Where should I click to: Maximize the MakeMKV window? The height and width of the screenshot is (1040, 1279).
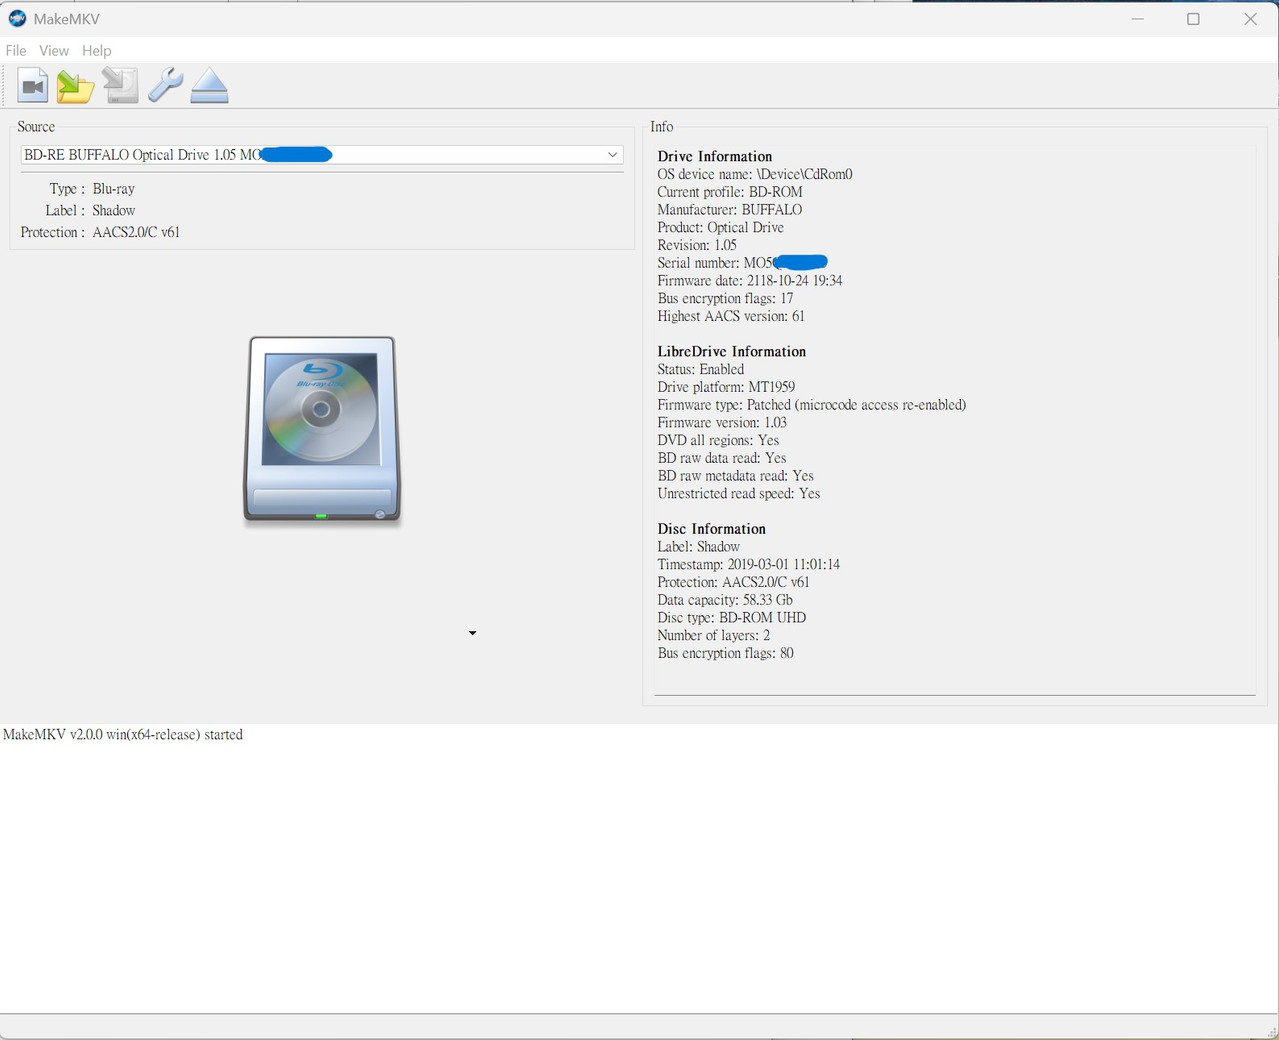click(x=1193, y=19)
